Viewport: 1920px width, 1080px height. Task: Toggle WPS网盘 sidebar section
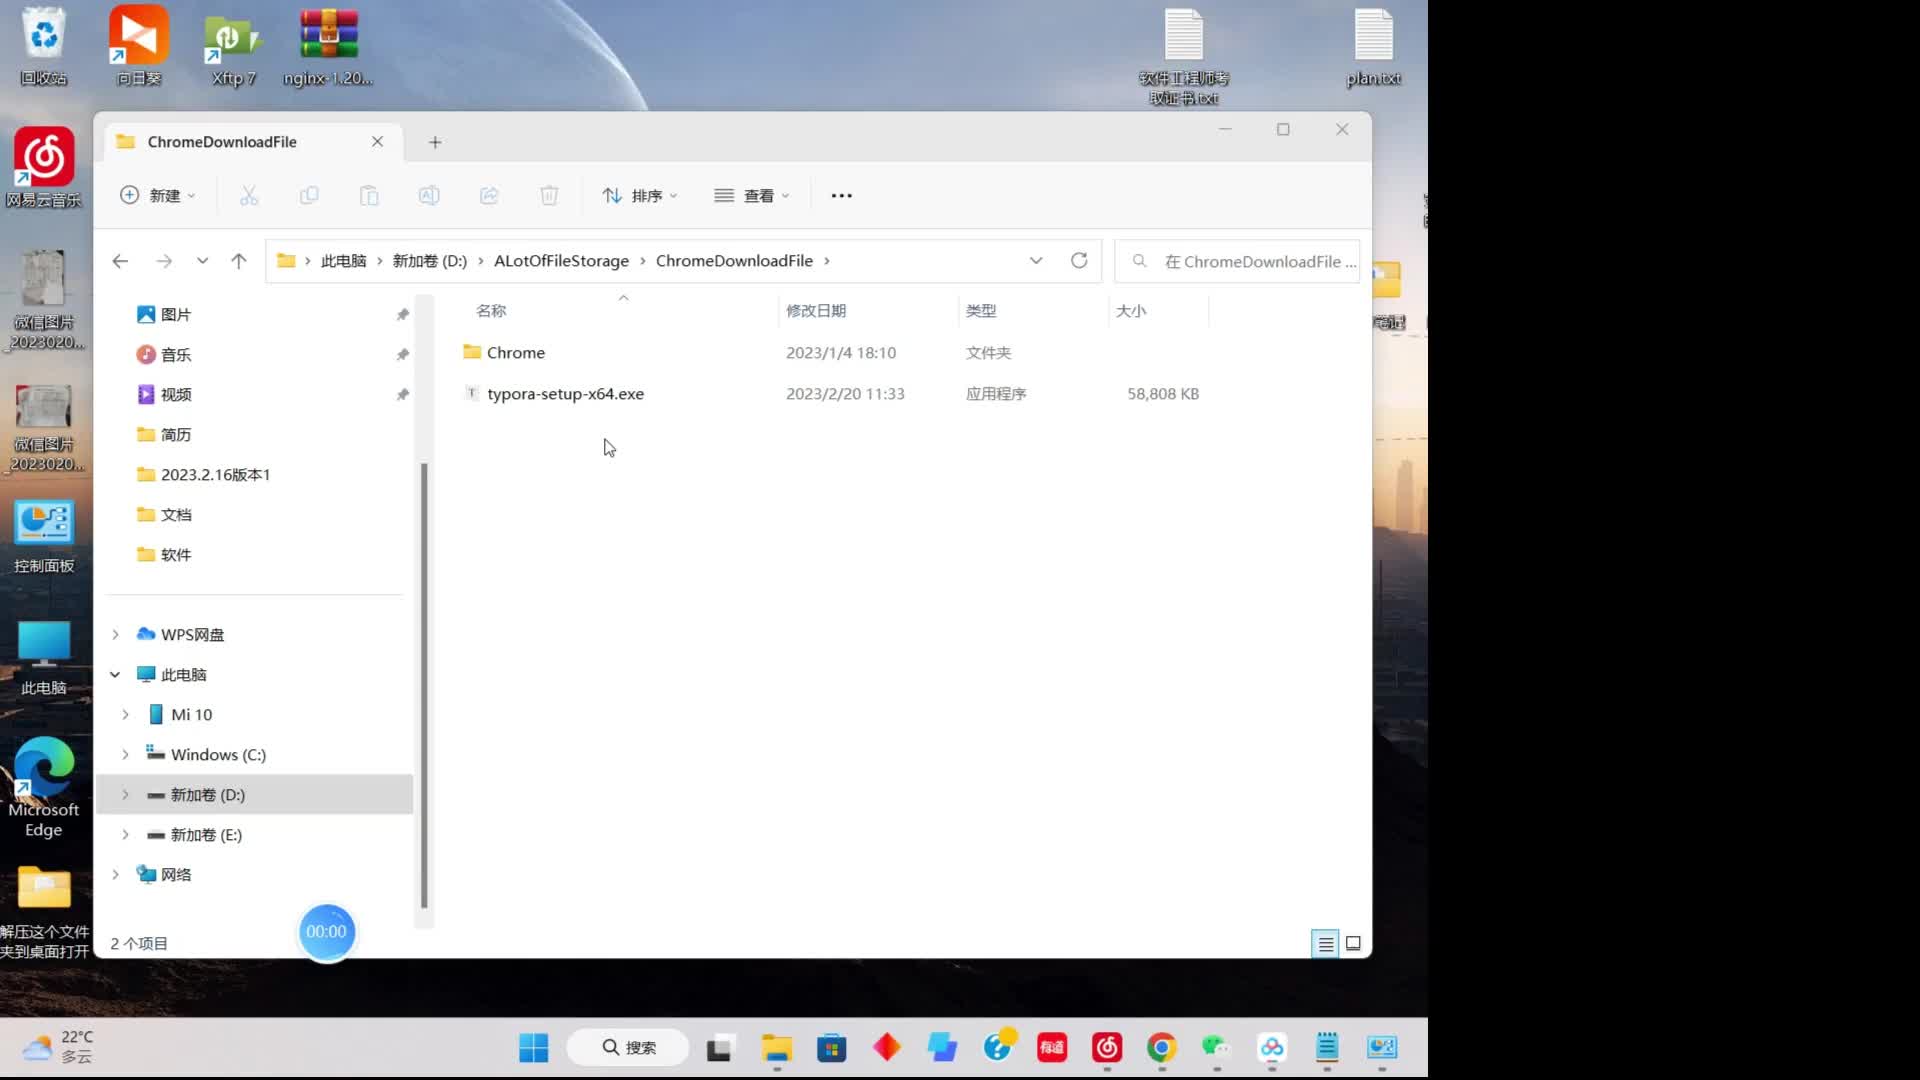(116, 634)
